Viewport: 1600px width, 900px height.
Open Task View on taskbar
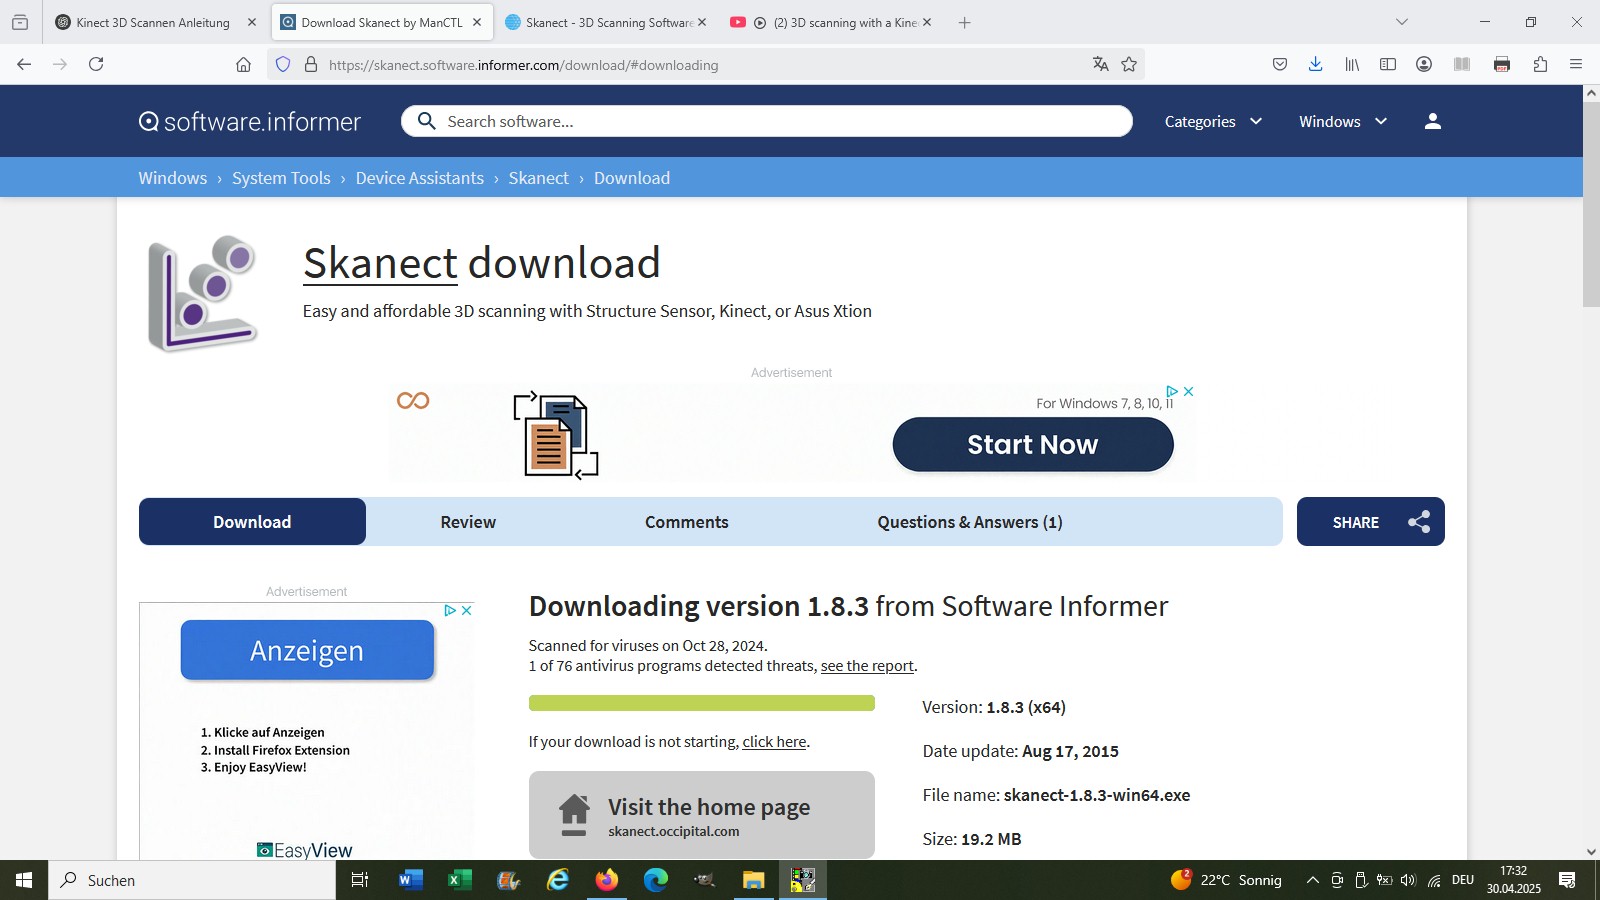(x=360, y=880)
